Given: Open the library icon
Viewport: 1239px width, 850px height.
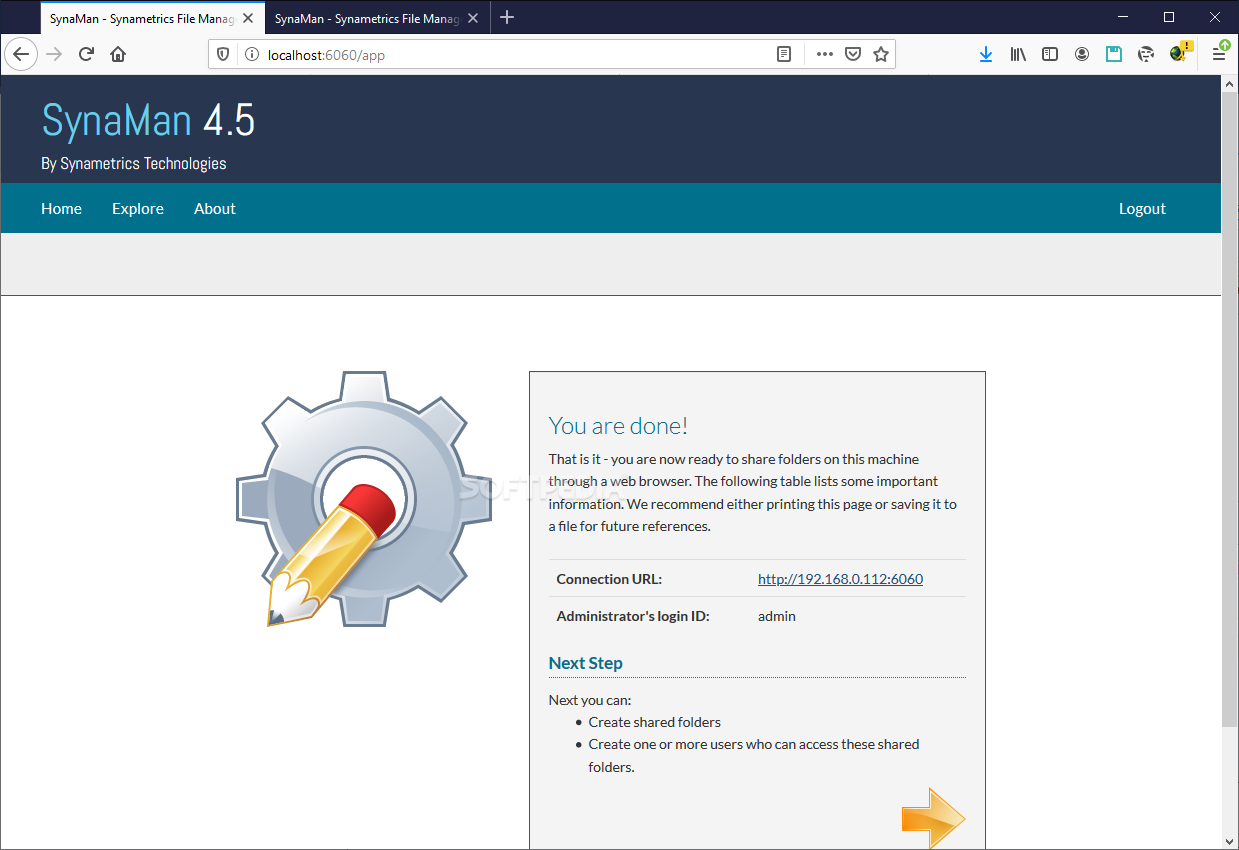Looking at the screenshot, I should pos(1018,55).
